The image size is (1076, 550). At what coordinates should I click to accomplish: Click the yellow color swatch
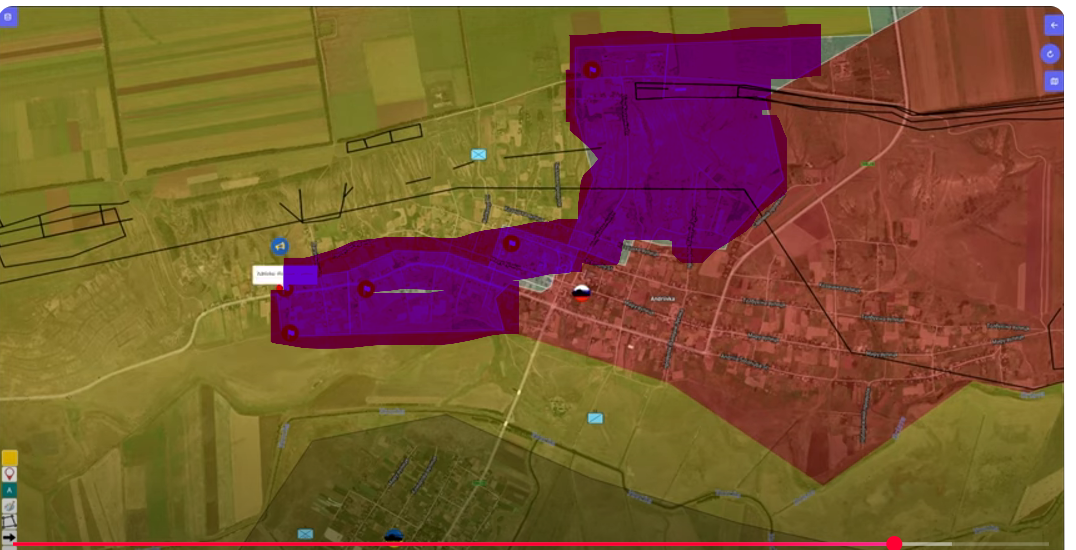10,458
